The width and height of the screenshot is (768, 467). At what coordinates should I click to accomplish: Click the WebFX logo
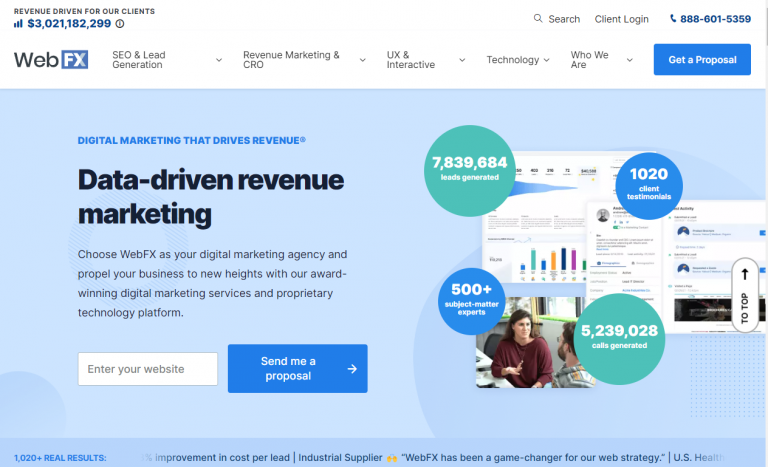click(51, 60)
